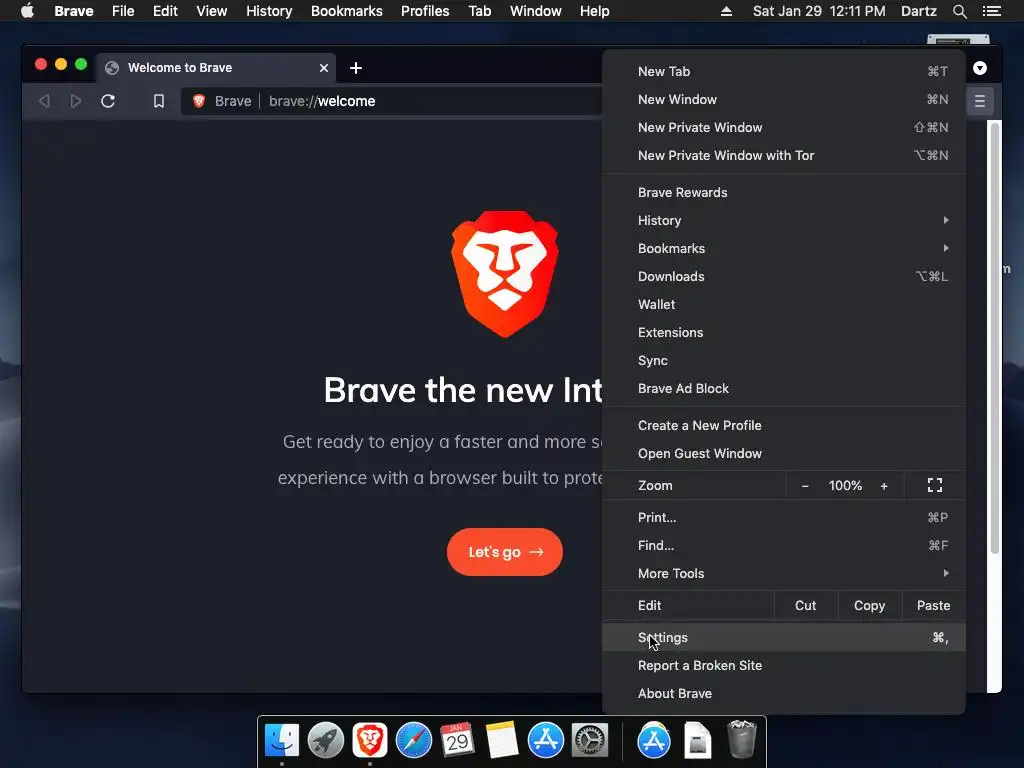Click the Brave shield icon in address bar
This screenshot has width=1024, height=768.
coord(199,101)
